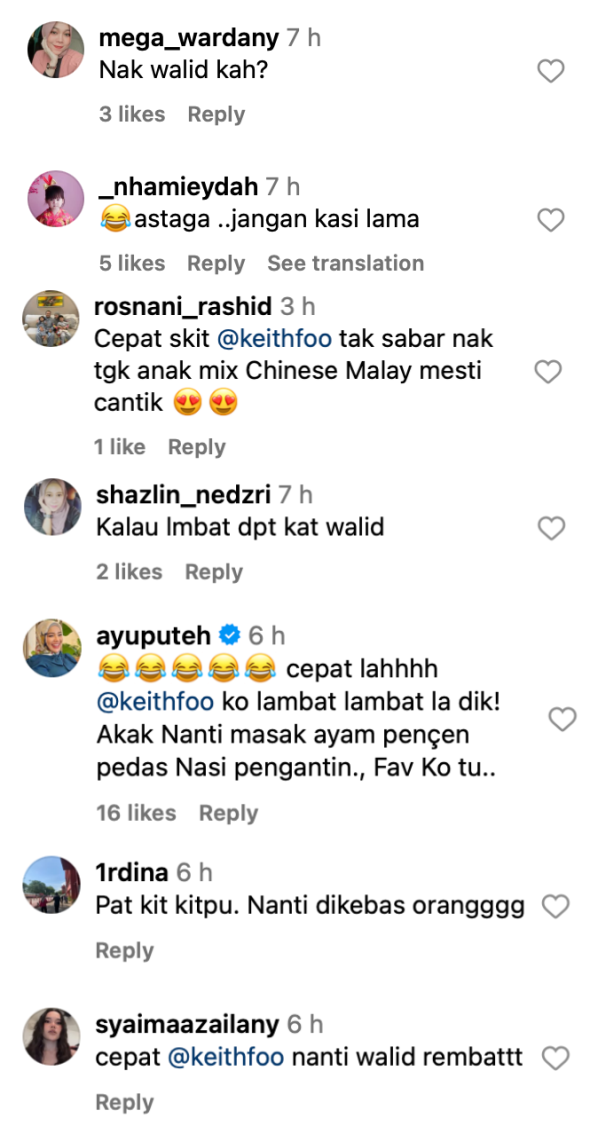Open ayuputeh's verified badge
The width and height of the screenshot is (590, 1126).
tap(229, 636)
